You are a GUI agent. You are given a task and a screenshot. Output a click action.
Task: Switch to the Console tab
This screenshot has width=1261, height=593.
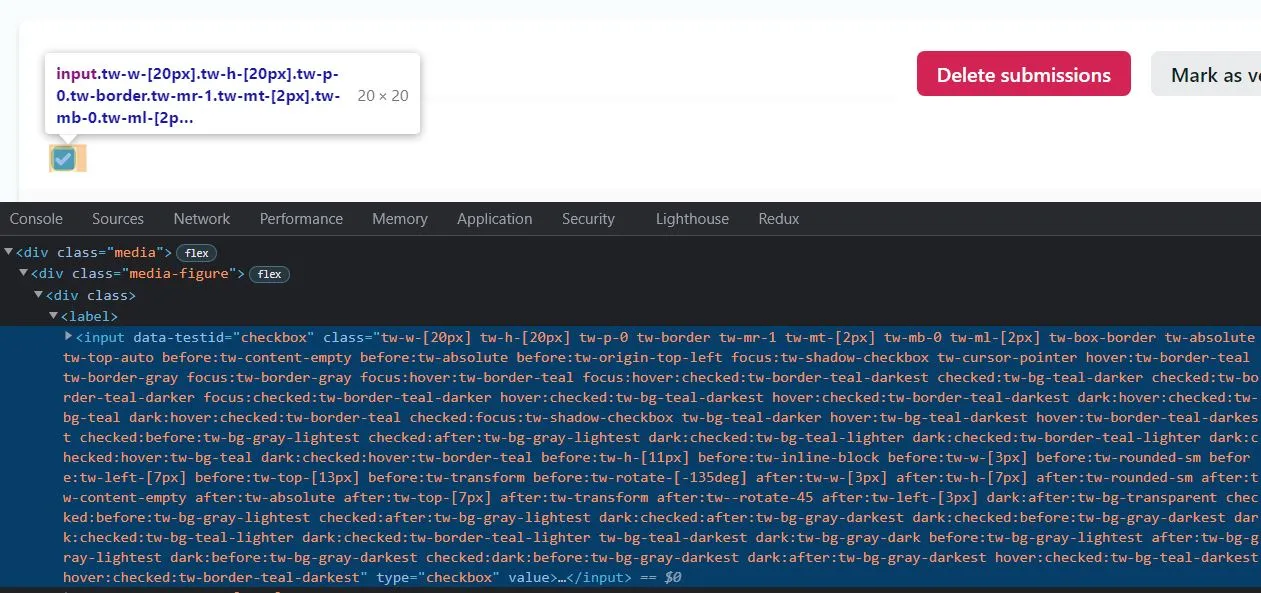36,218
